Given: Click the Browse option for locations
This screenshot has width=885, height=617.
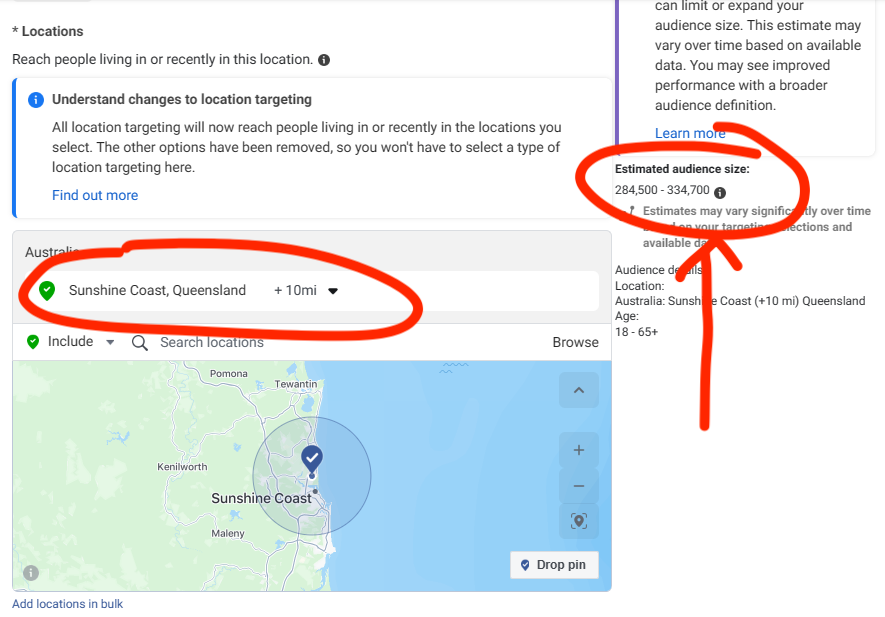Looking at the screenshot, I should coord(575,341).
